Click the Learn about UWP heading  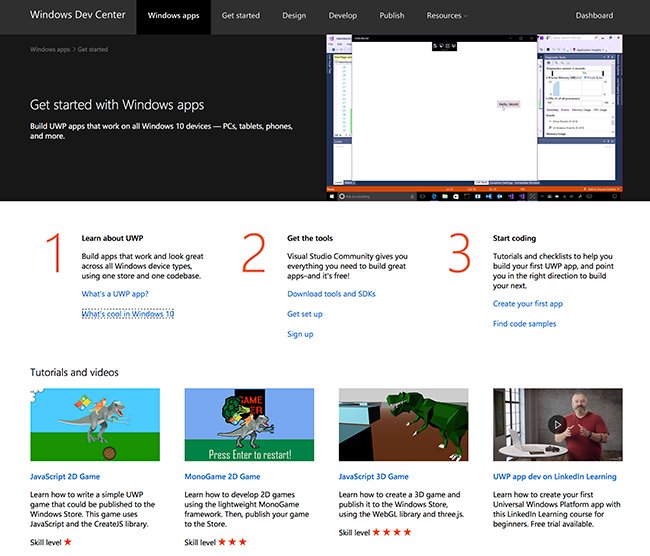(112, 238)
